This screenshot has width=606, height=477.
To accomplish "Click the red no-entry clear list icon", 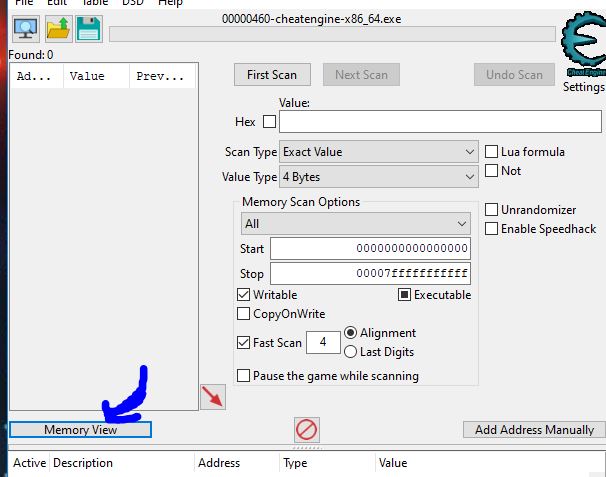I will [x=307, y=430].
